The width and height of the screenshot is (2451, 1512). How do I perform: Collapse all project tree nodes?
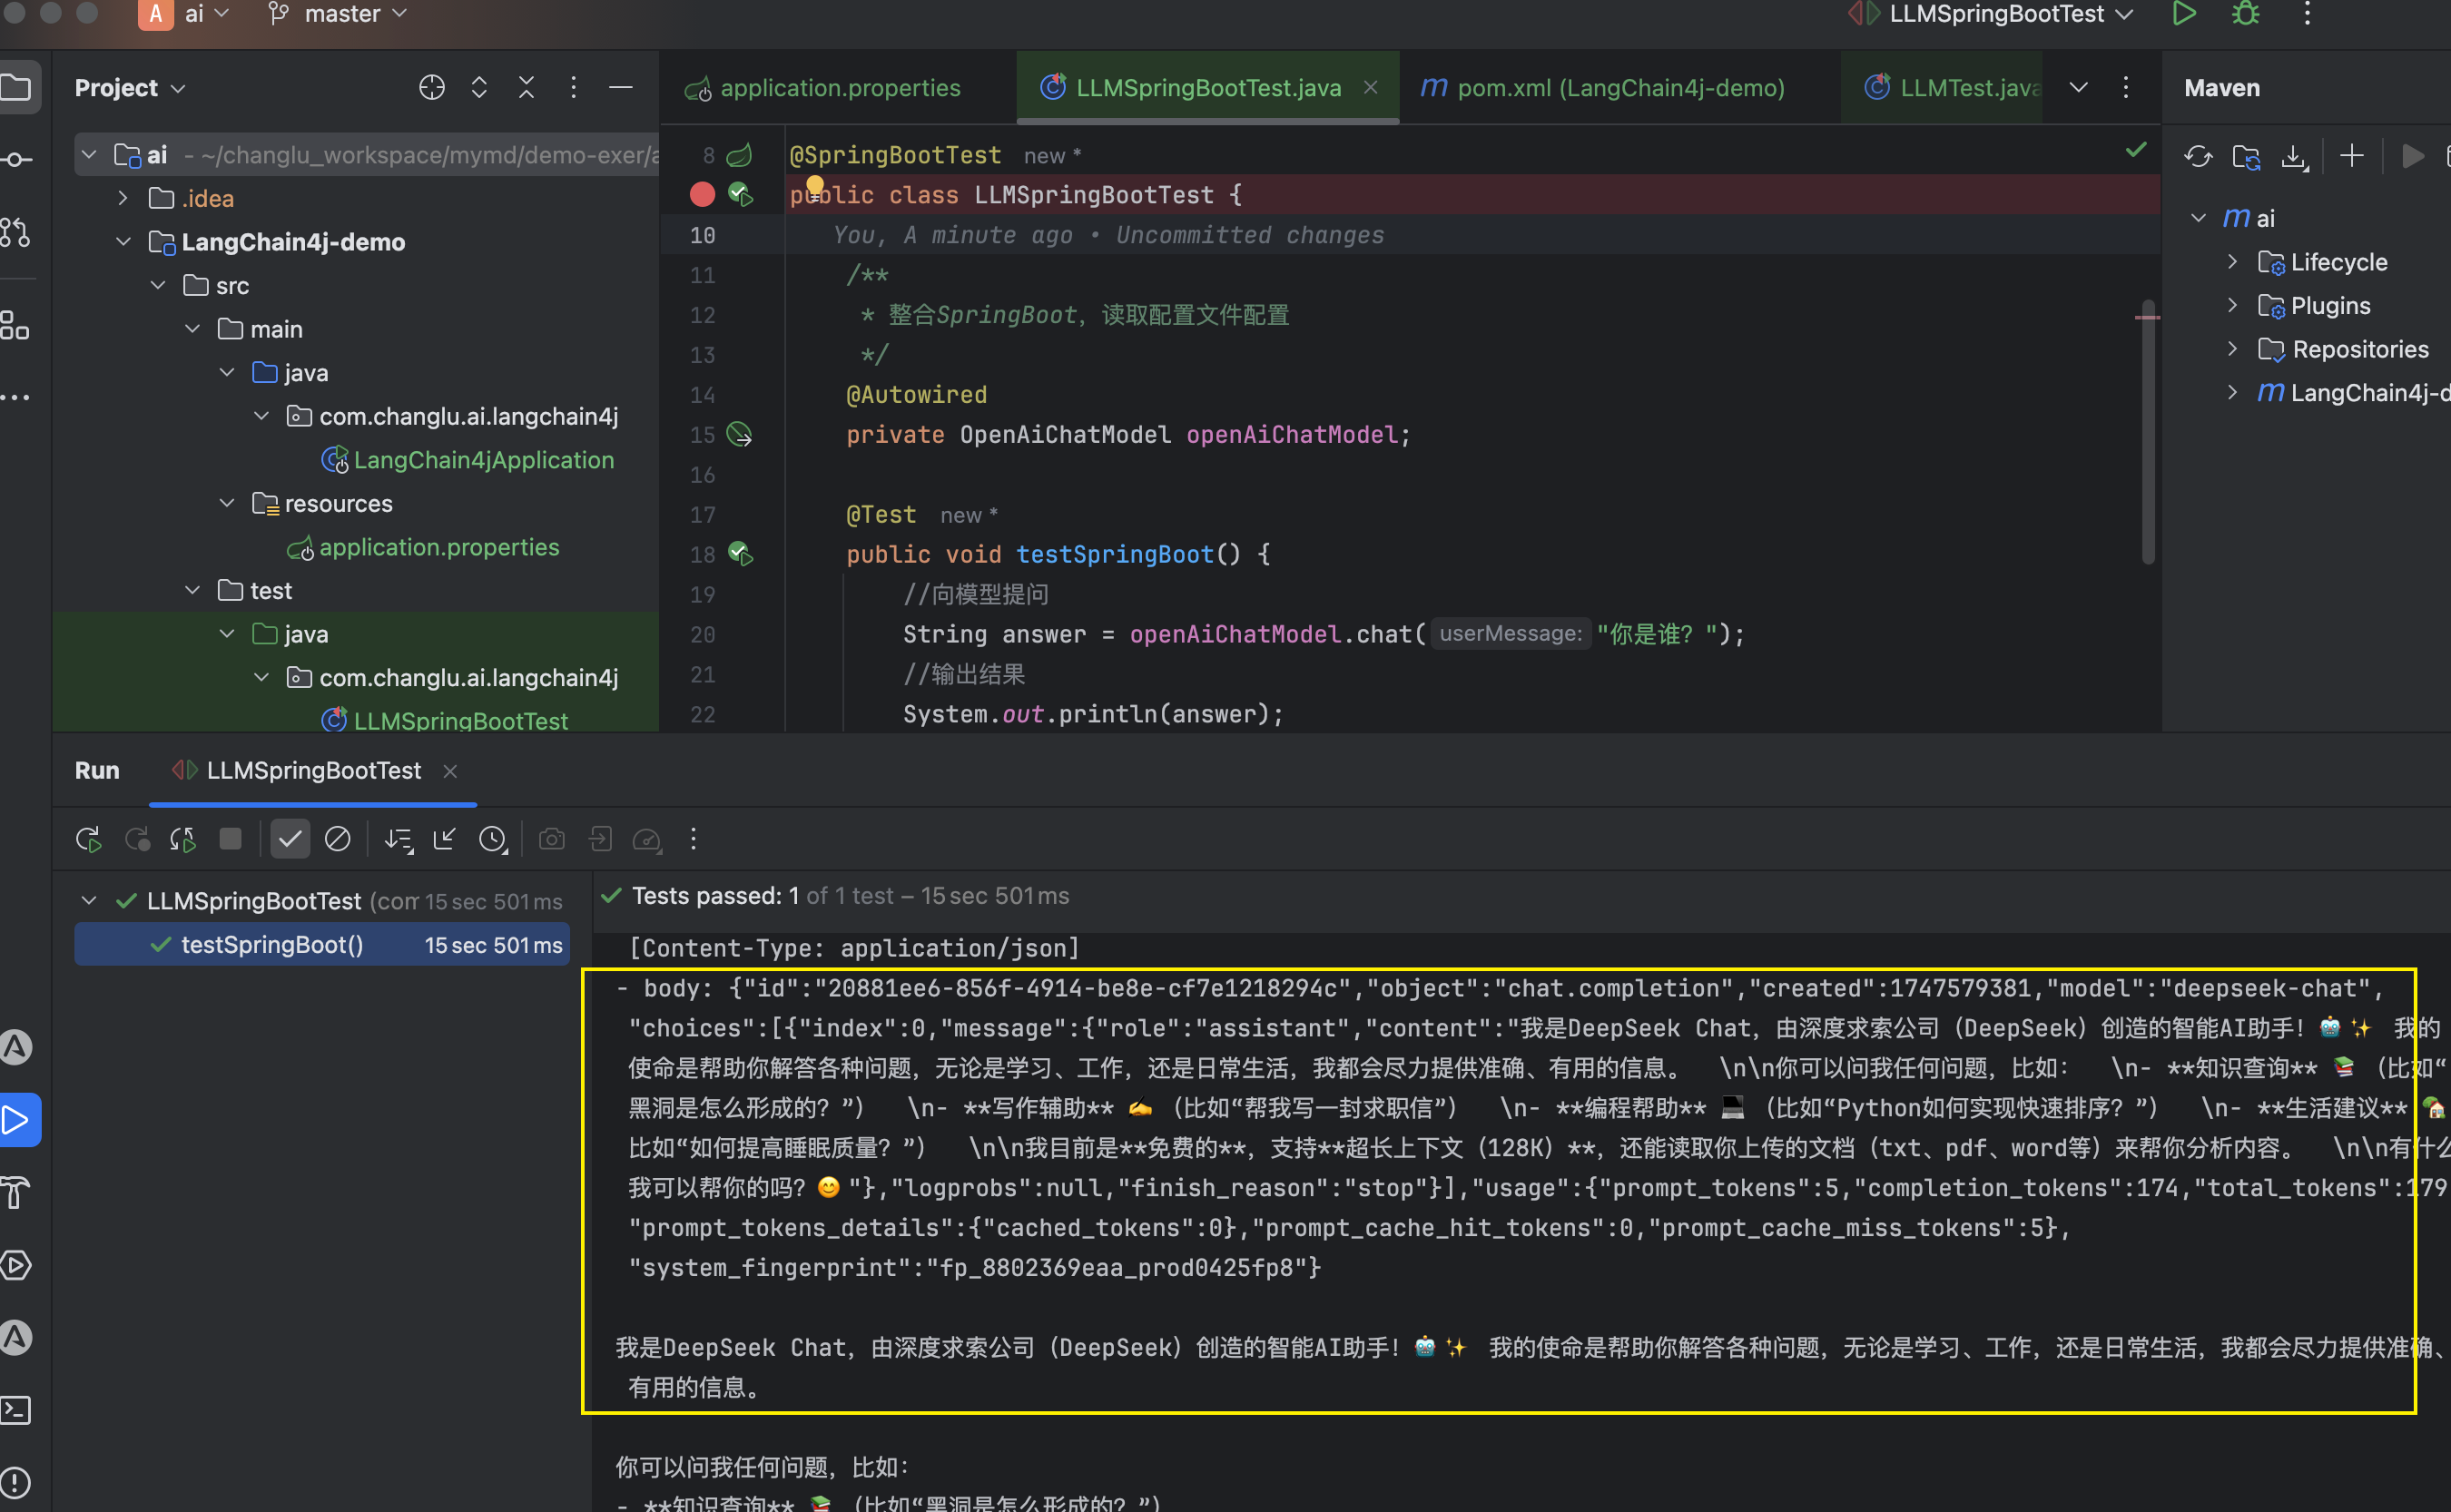[x=526, y=88]
